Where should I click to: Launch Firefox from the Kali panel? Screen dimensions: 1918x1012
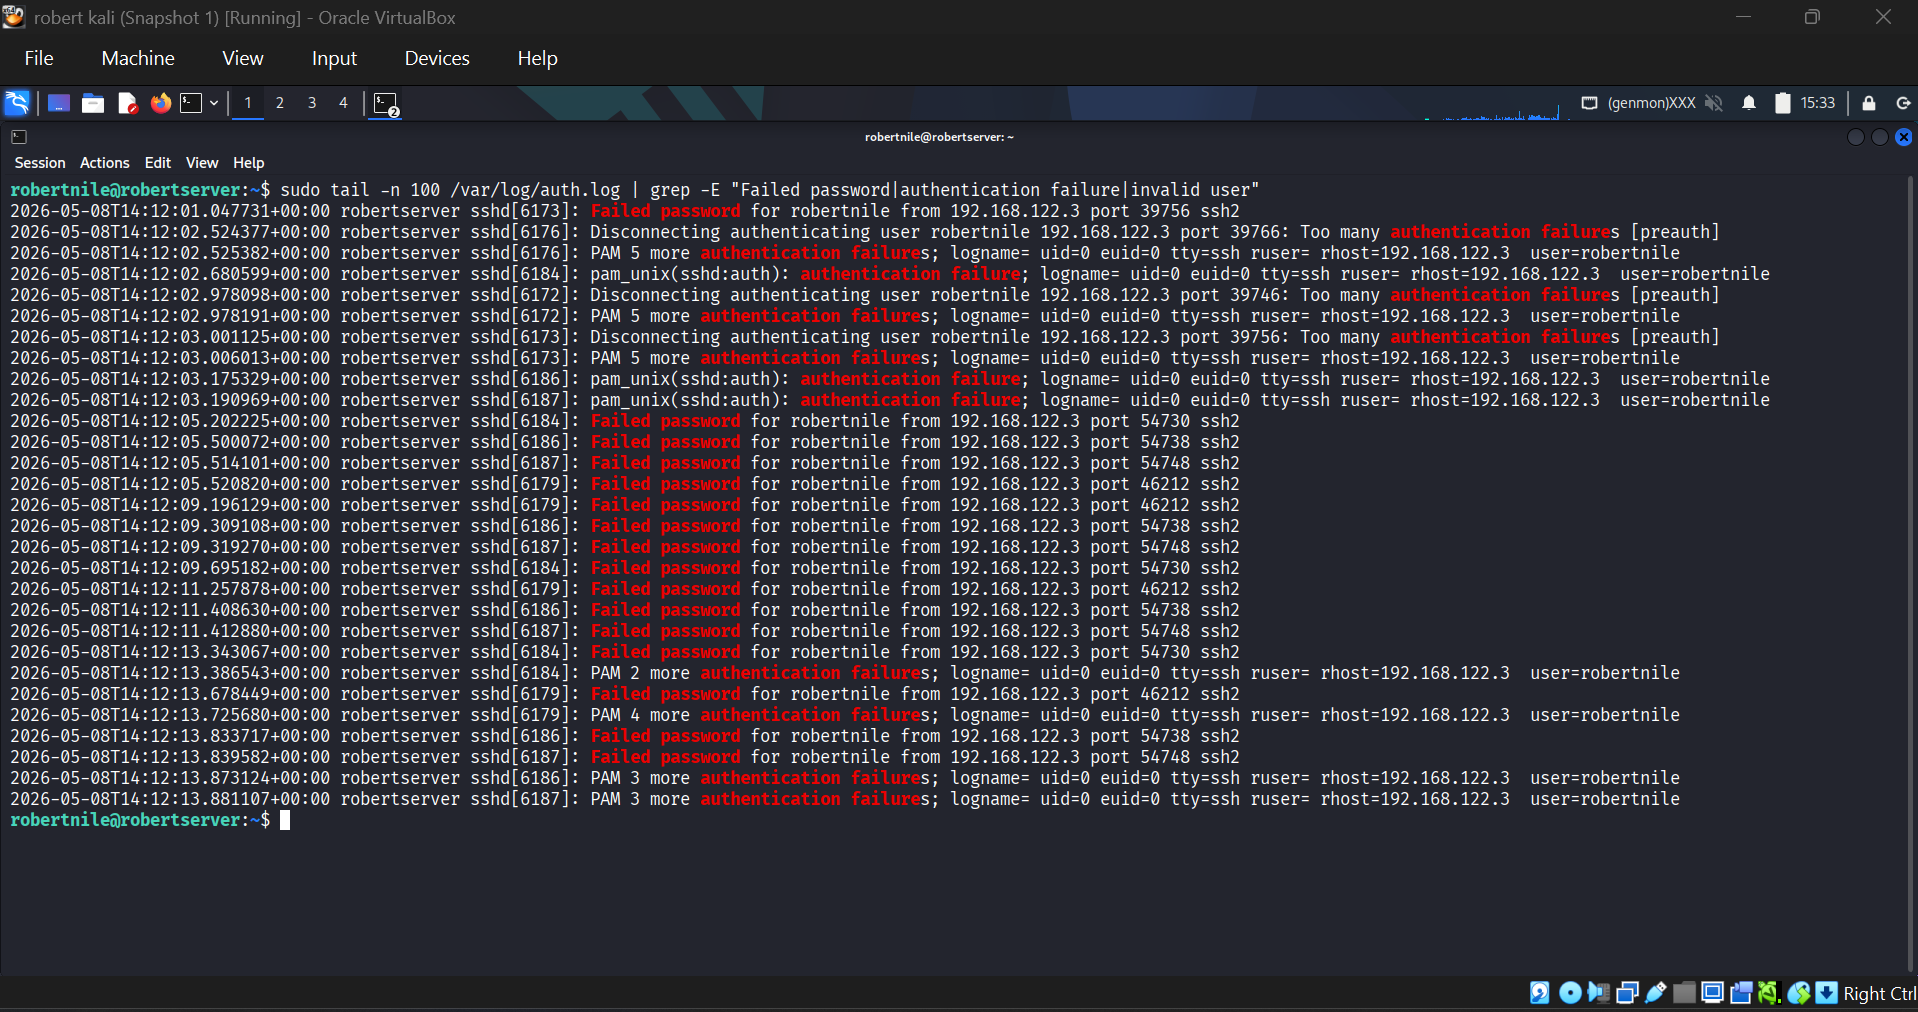tap(160, 103)
